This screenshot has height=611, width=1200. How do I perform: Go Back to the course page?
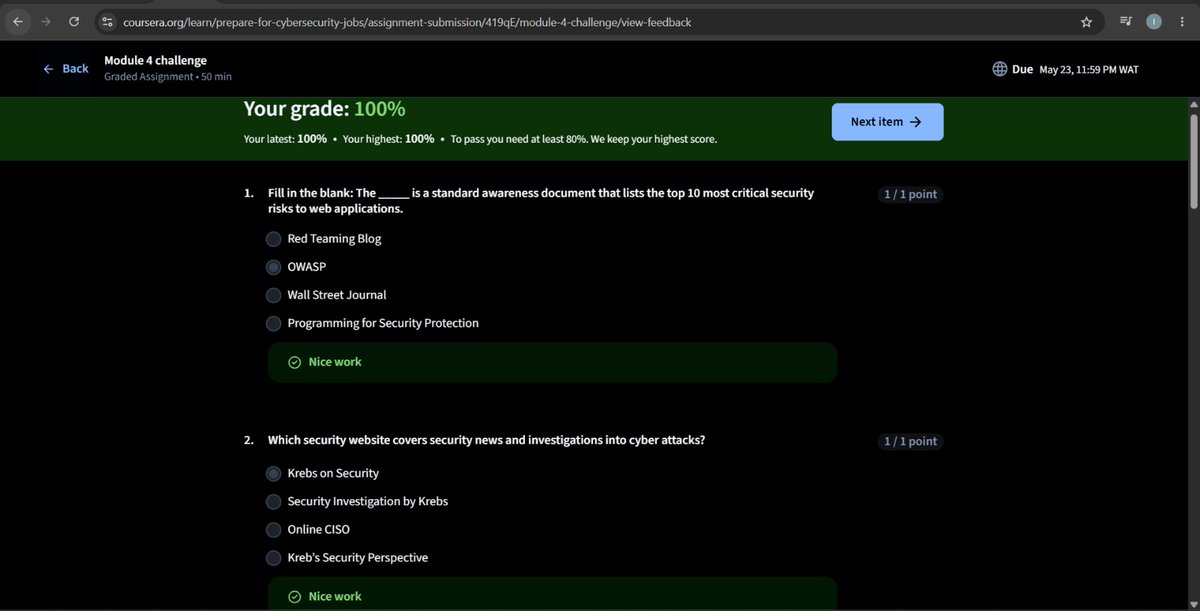click(x=66, y=69)
